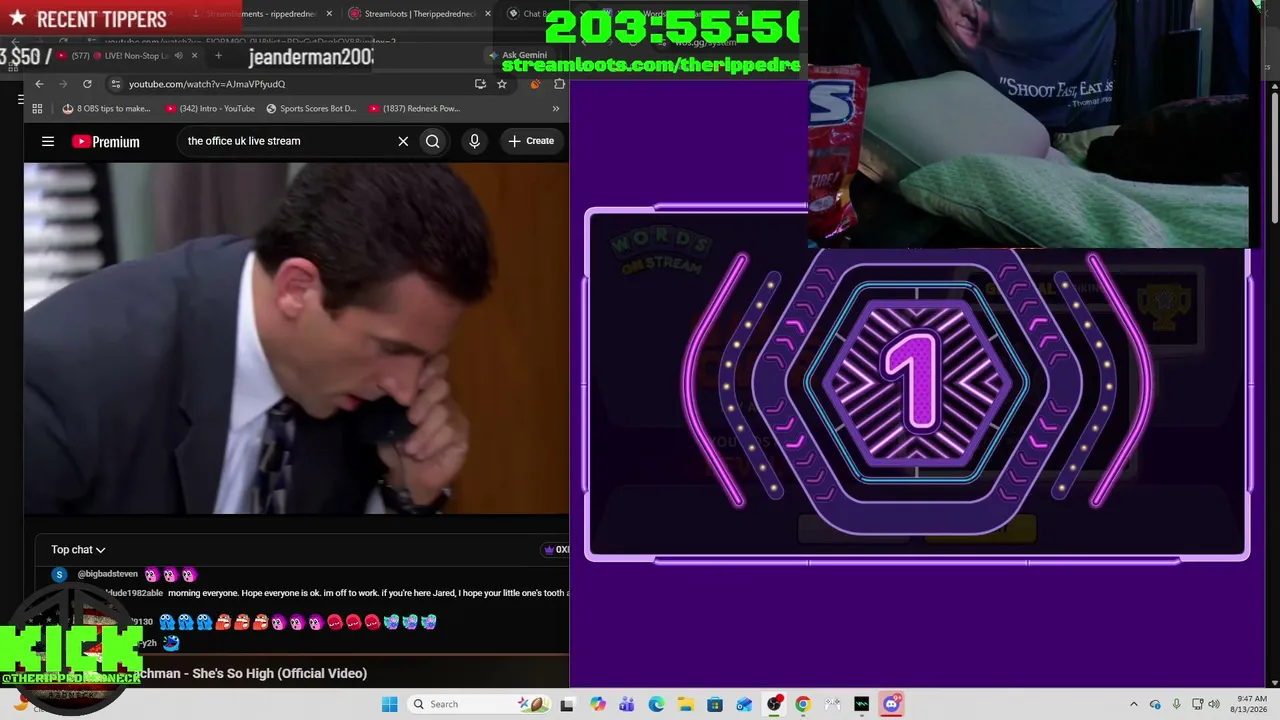Open '8 OBS tips to make...' bookmark
This screenshot has width=1280, height=720.
point(106,108)
